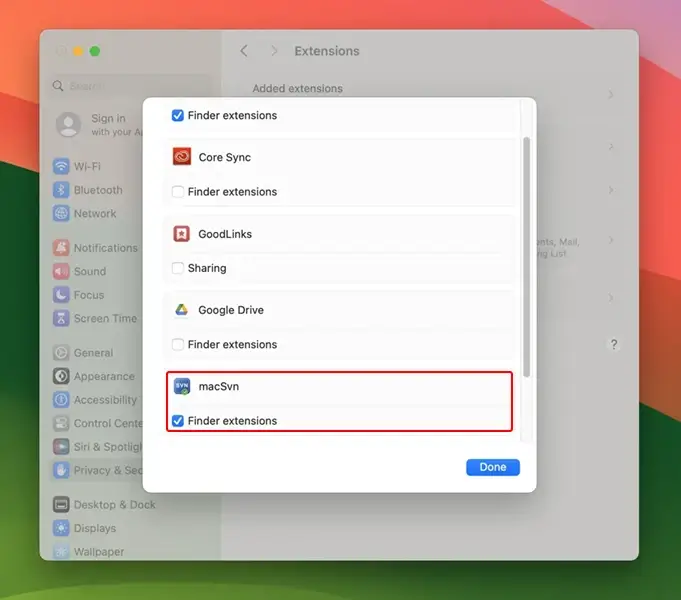Select Notifications label in sidebar

tap(106, 248)
